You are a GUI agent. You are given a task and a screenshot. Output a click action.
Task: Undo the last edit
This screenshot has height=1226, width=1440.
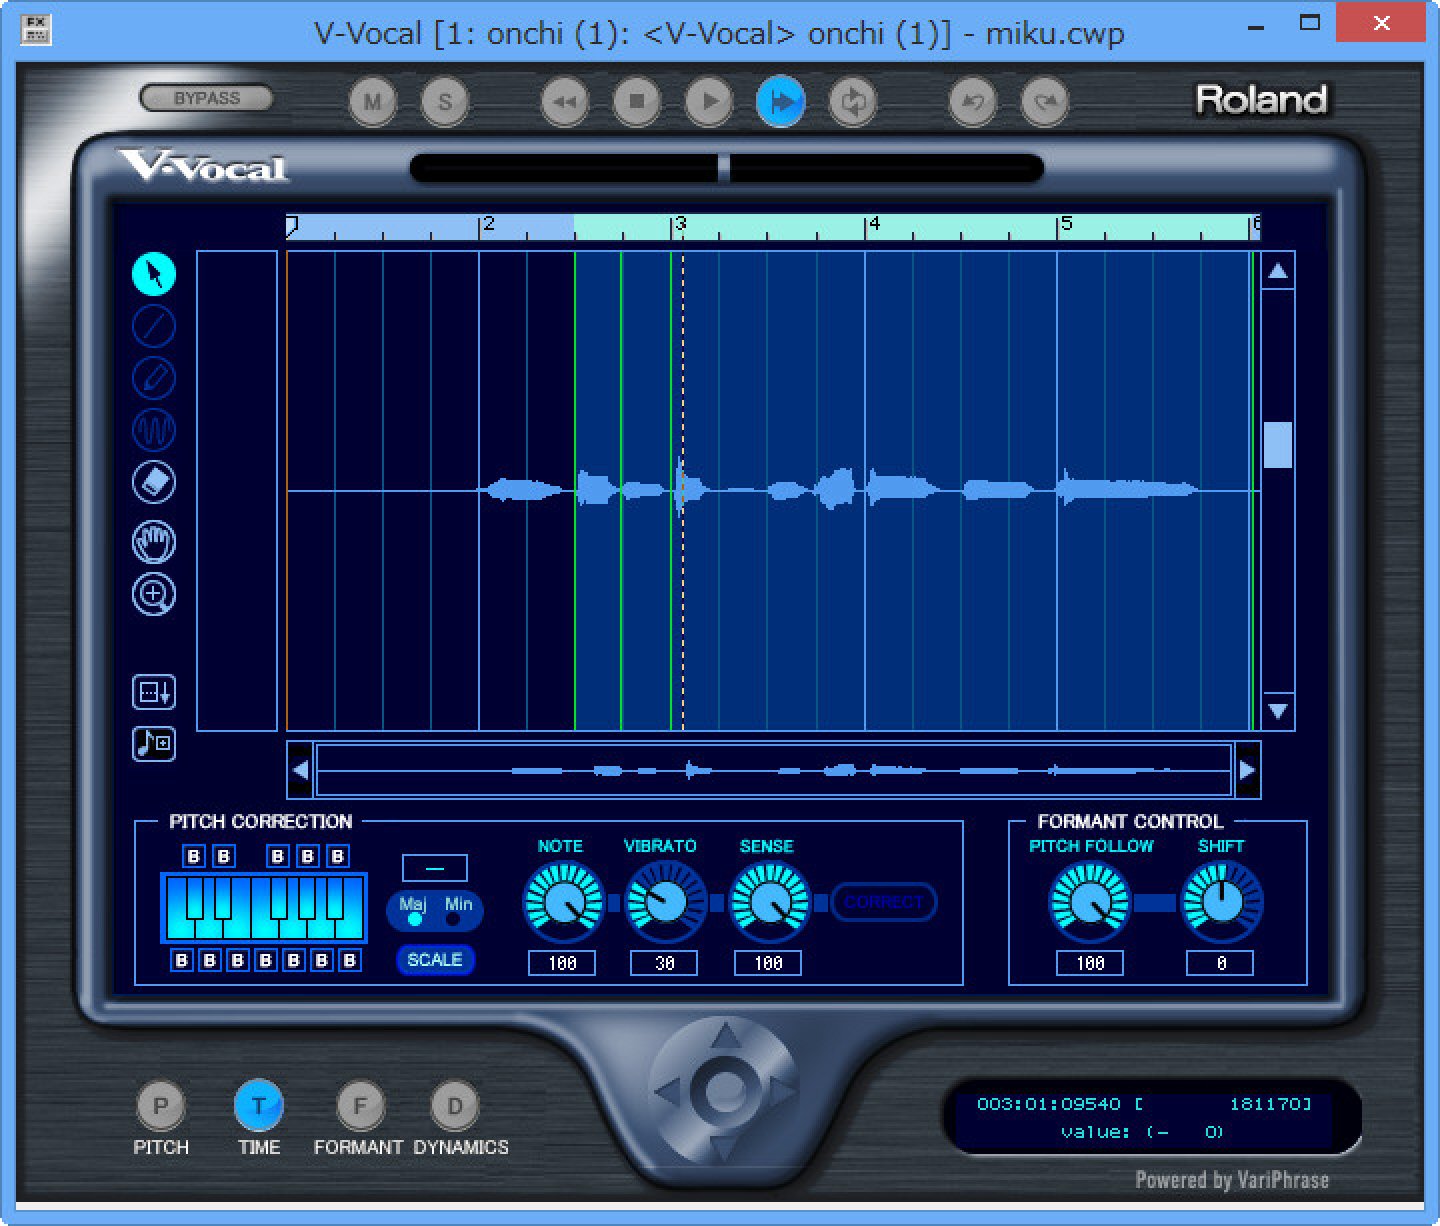973,101
